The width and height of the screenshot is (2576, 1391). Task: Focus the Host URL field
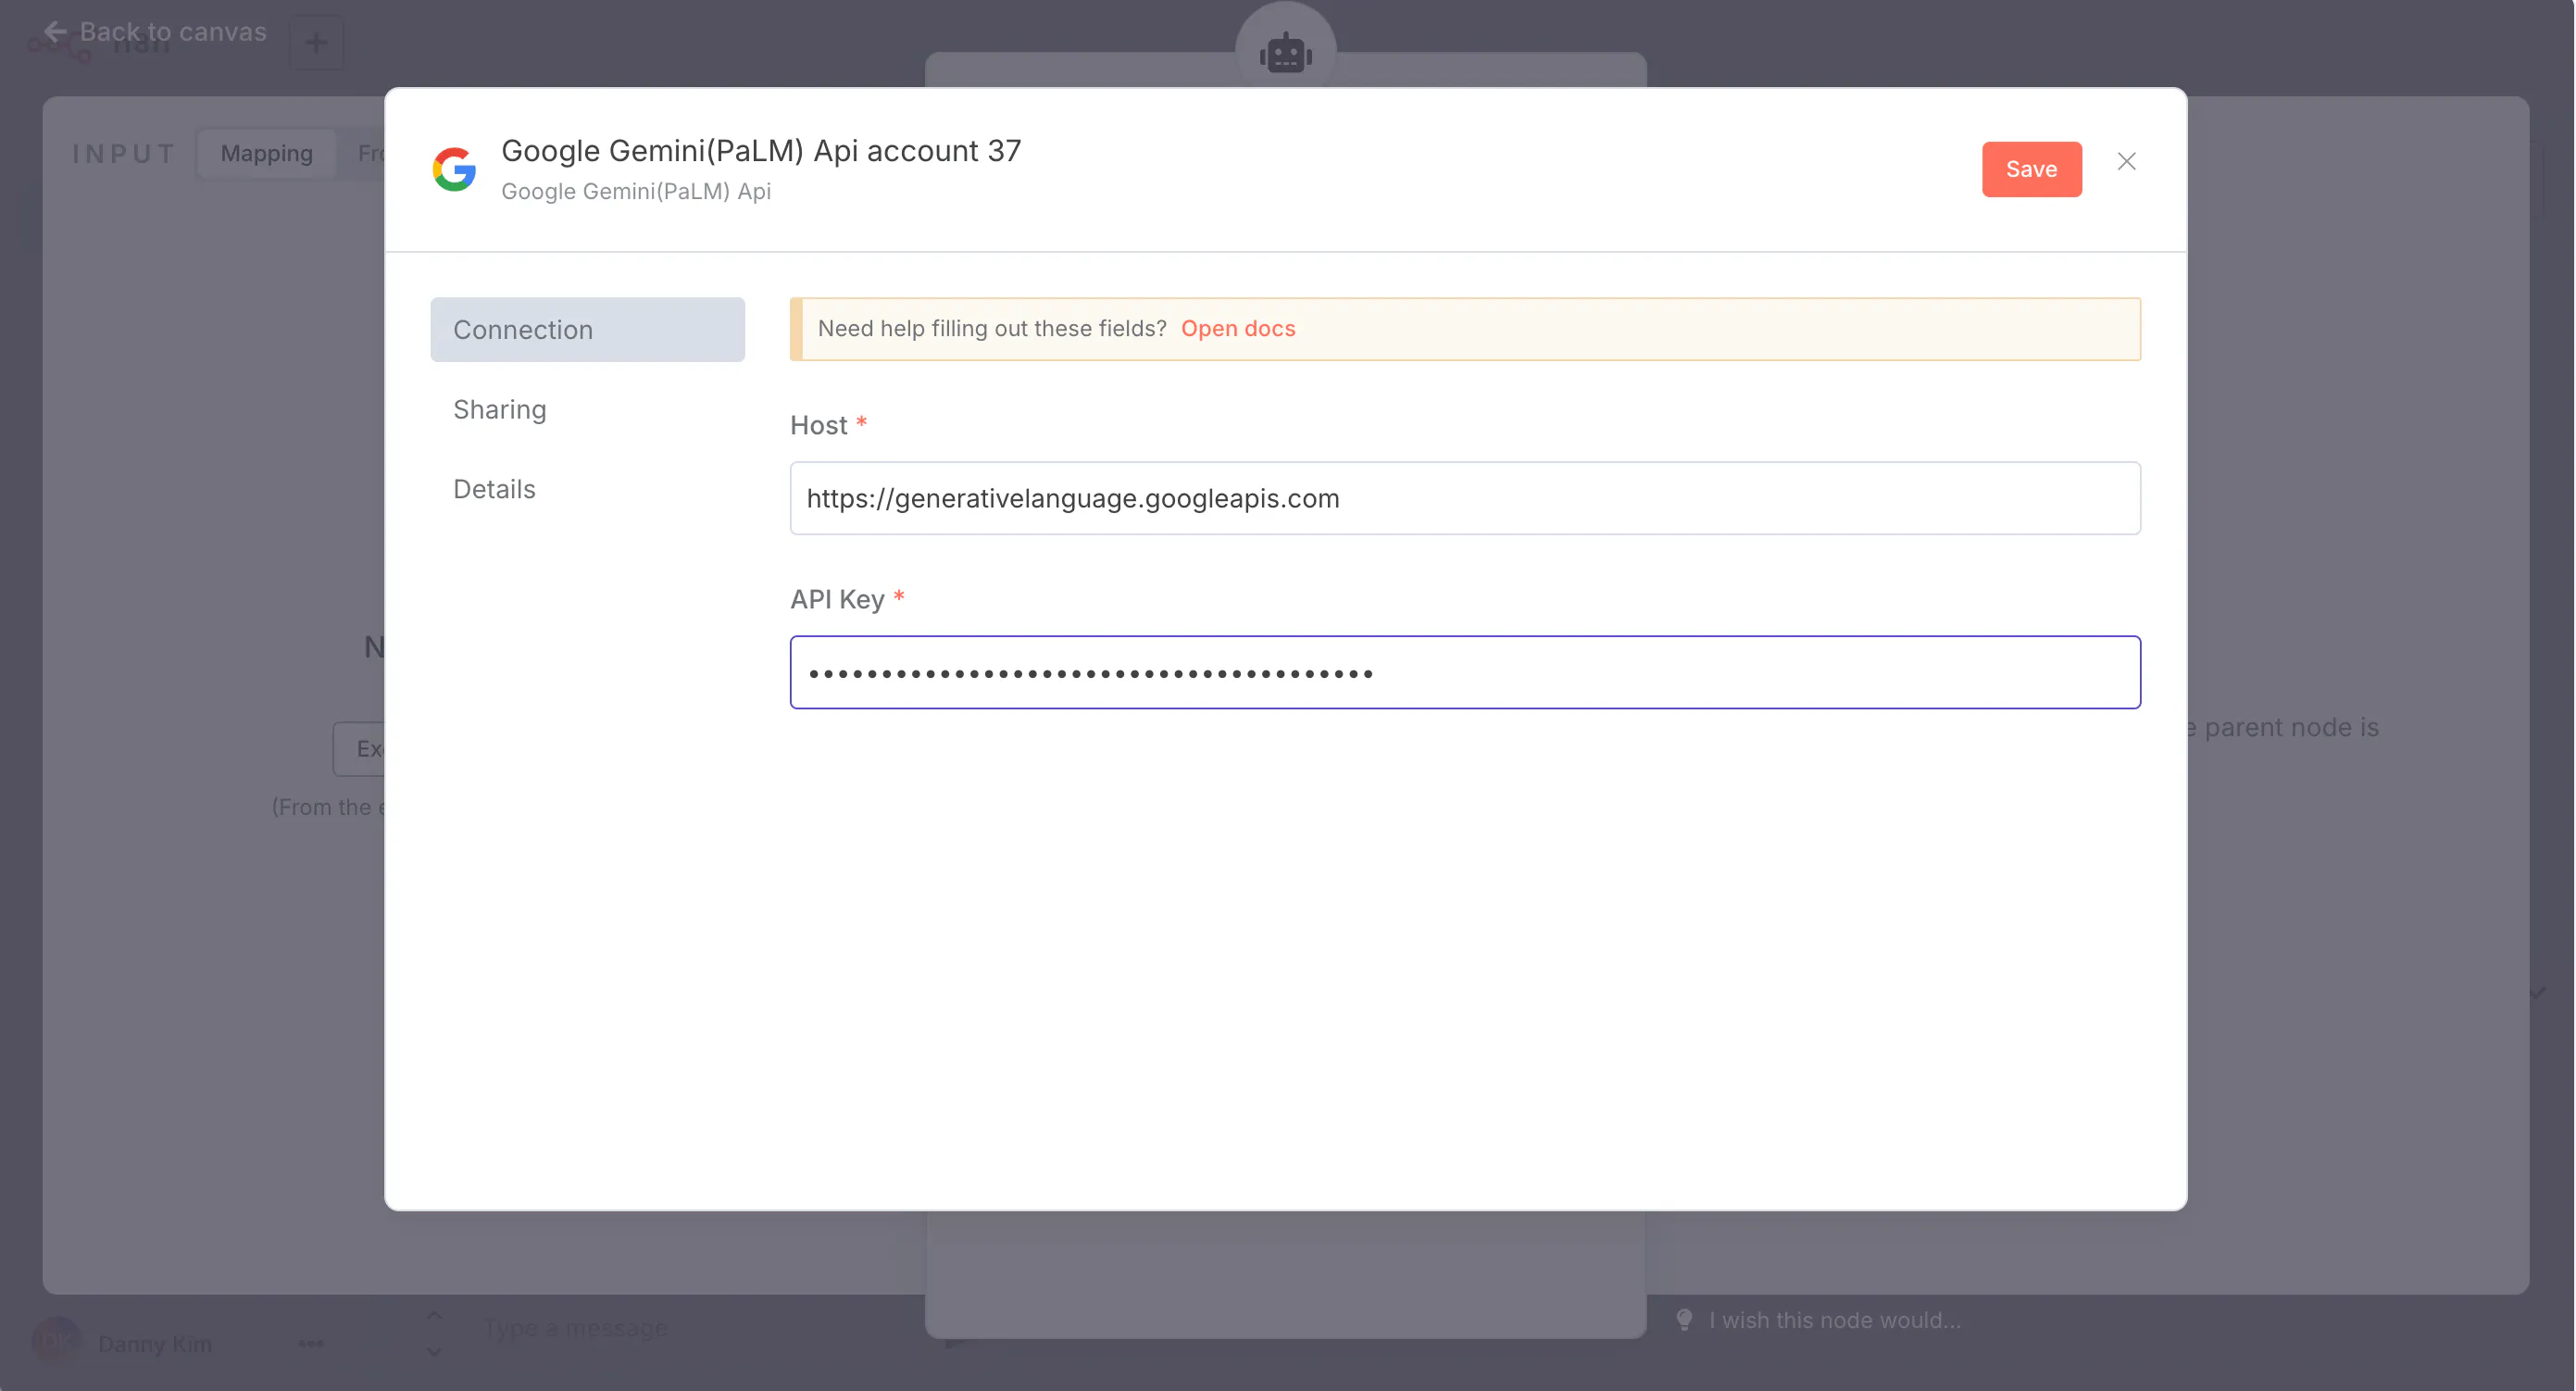click(x=1465, y=499)
